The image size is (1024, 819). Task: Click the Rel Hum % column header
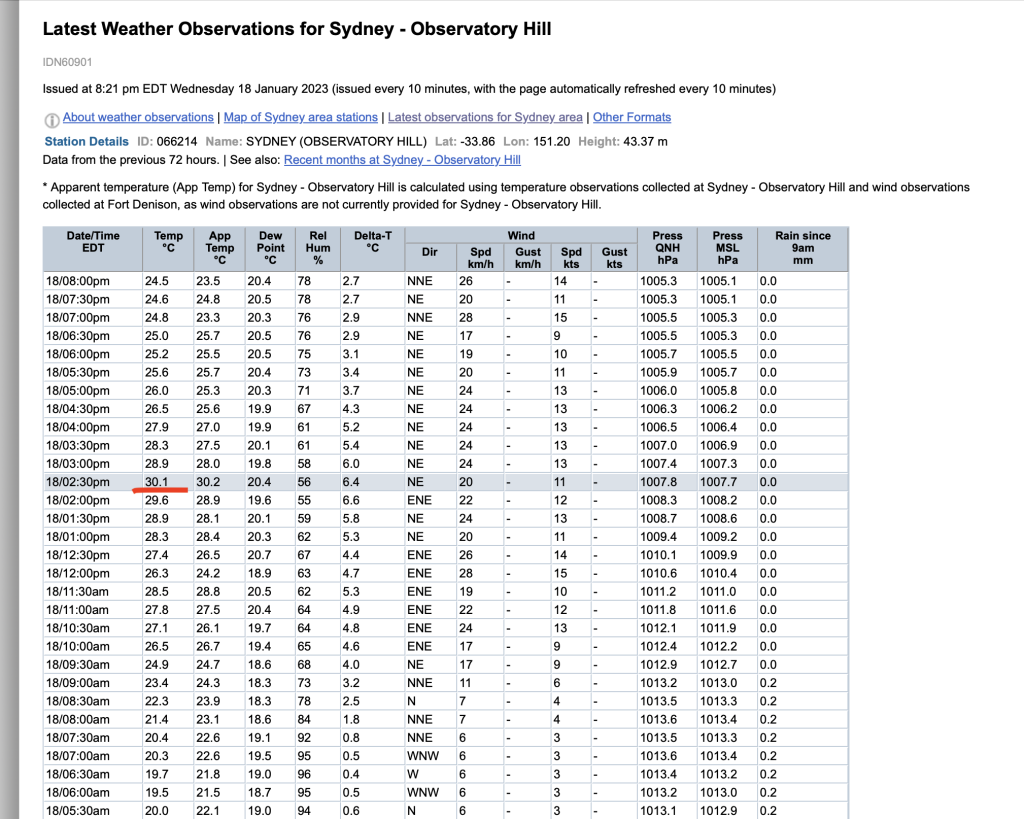click(318, 249)
